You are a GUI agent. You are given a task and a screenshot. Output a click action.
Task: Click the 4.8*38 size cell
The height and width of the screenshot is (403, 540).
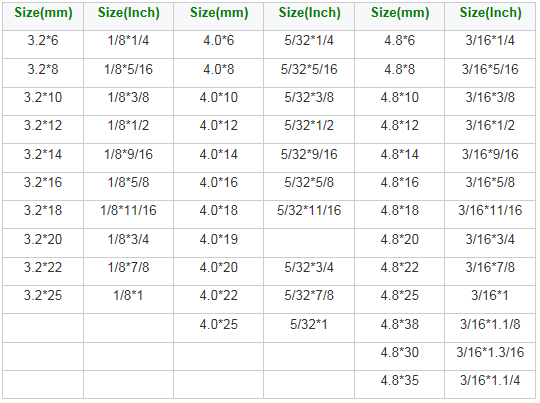[399, 328]
